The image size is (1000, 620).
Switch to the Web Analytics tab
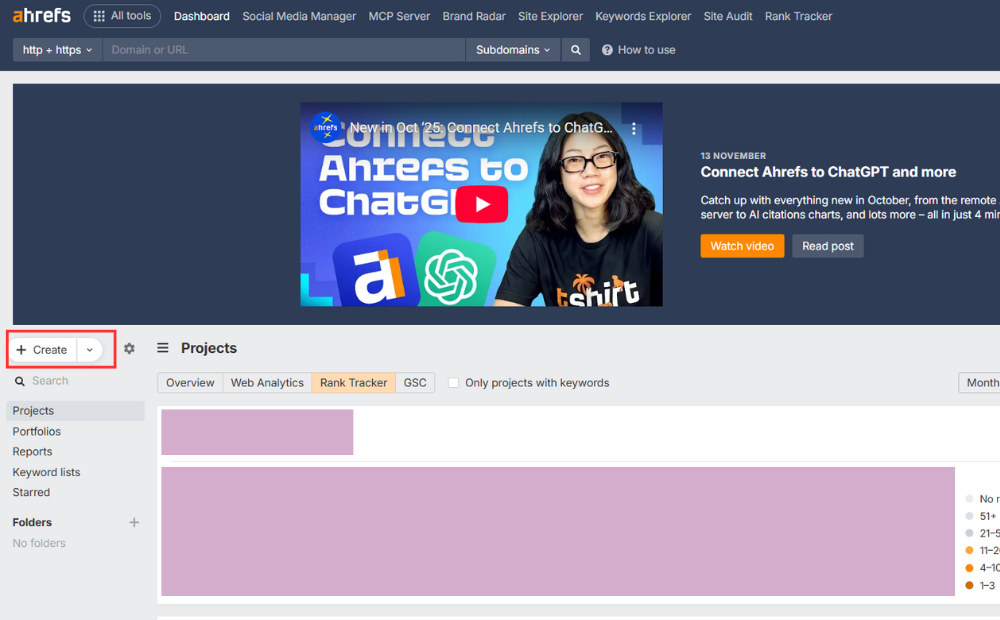(x=267, y=383)
